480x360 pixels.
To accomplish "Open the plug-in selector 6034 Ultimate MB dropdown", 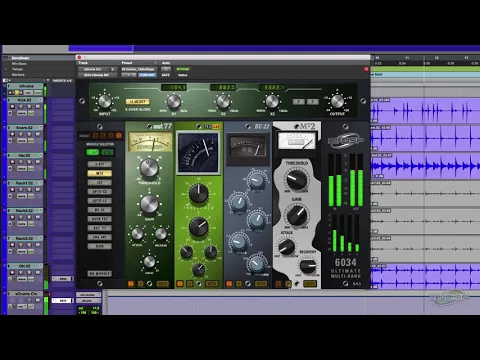I will (98, 75).
